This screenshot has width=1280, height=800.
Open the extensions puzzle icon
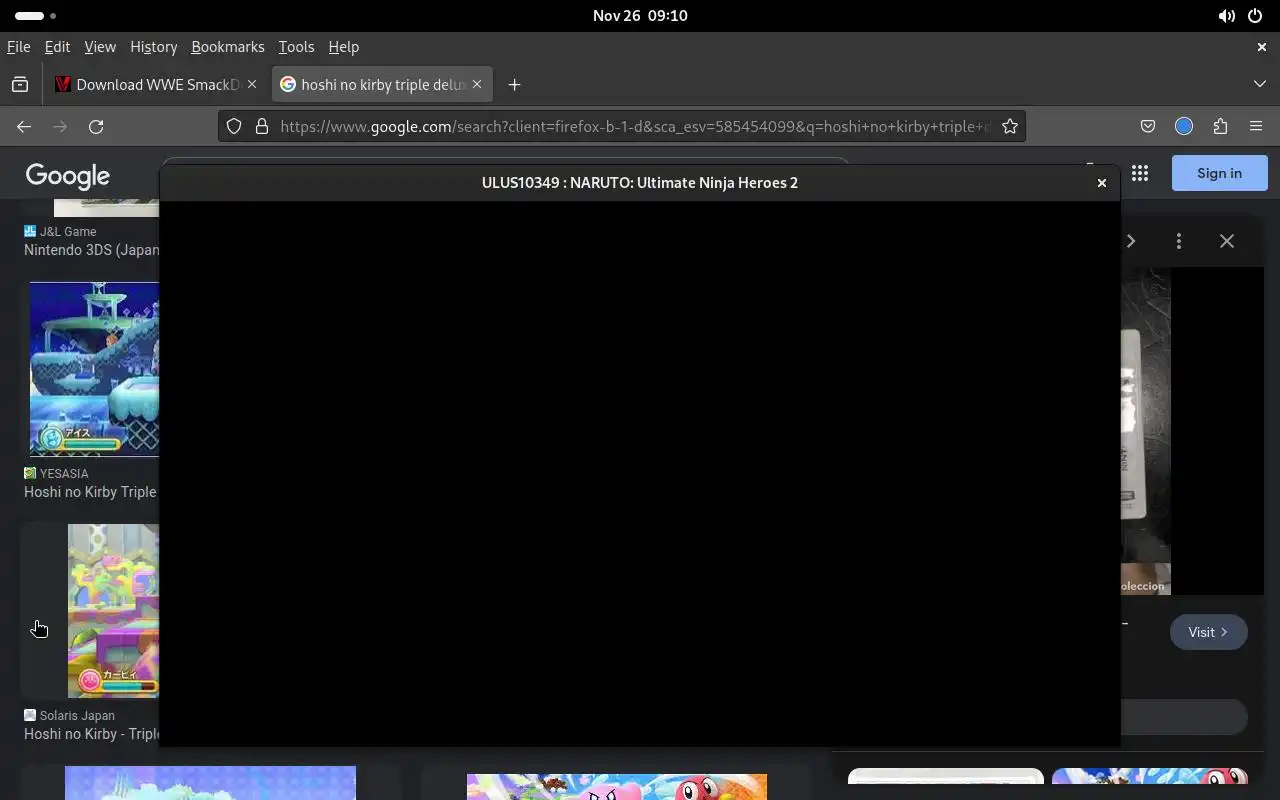(x=1220, y=126)
